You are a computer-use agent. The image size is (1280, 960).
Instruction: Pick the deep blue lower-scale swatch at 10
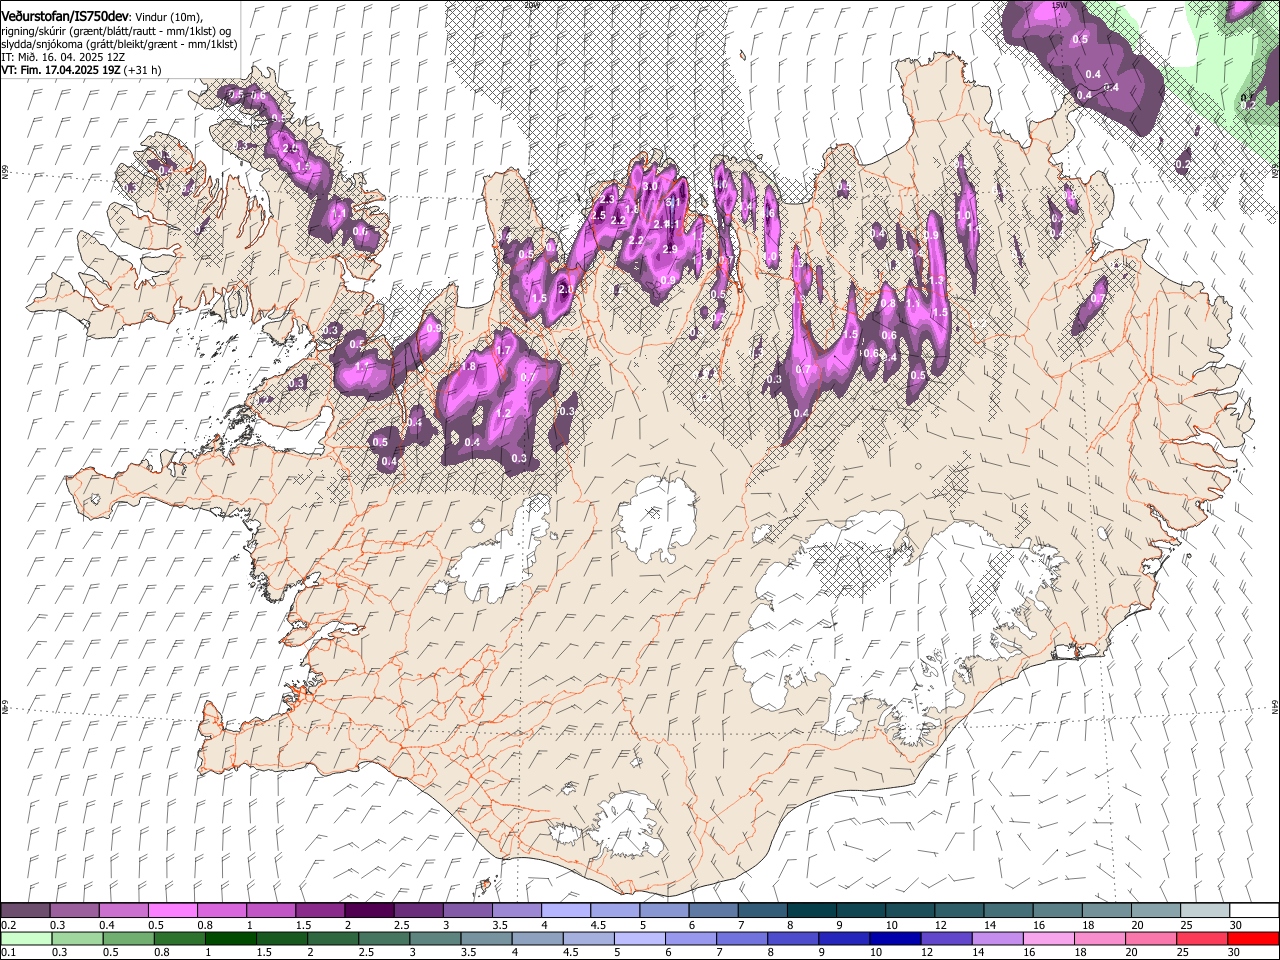point(896,938)
